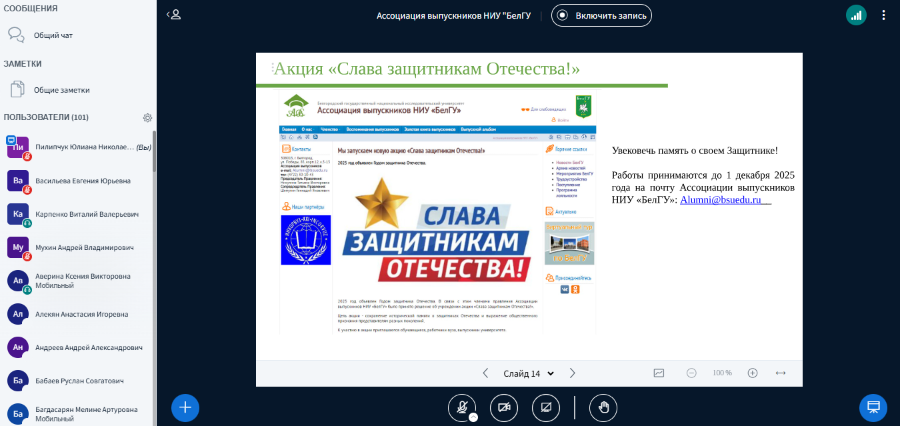
Task: Click ПОЛЬЗОВАТЕЛИ (101) header
Action: click(46, 117)
